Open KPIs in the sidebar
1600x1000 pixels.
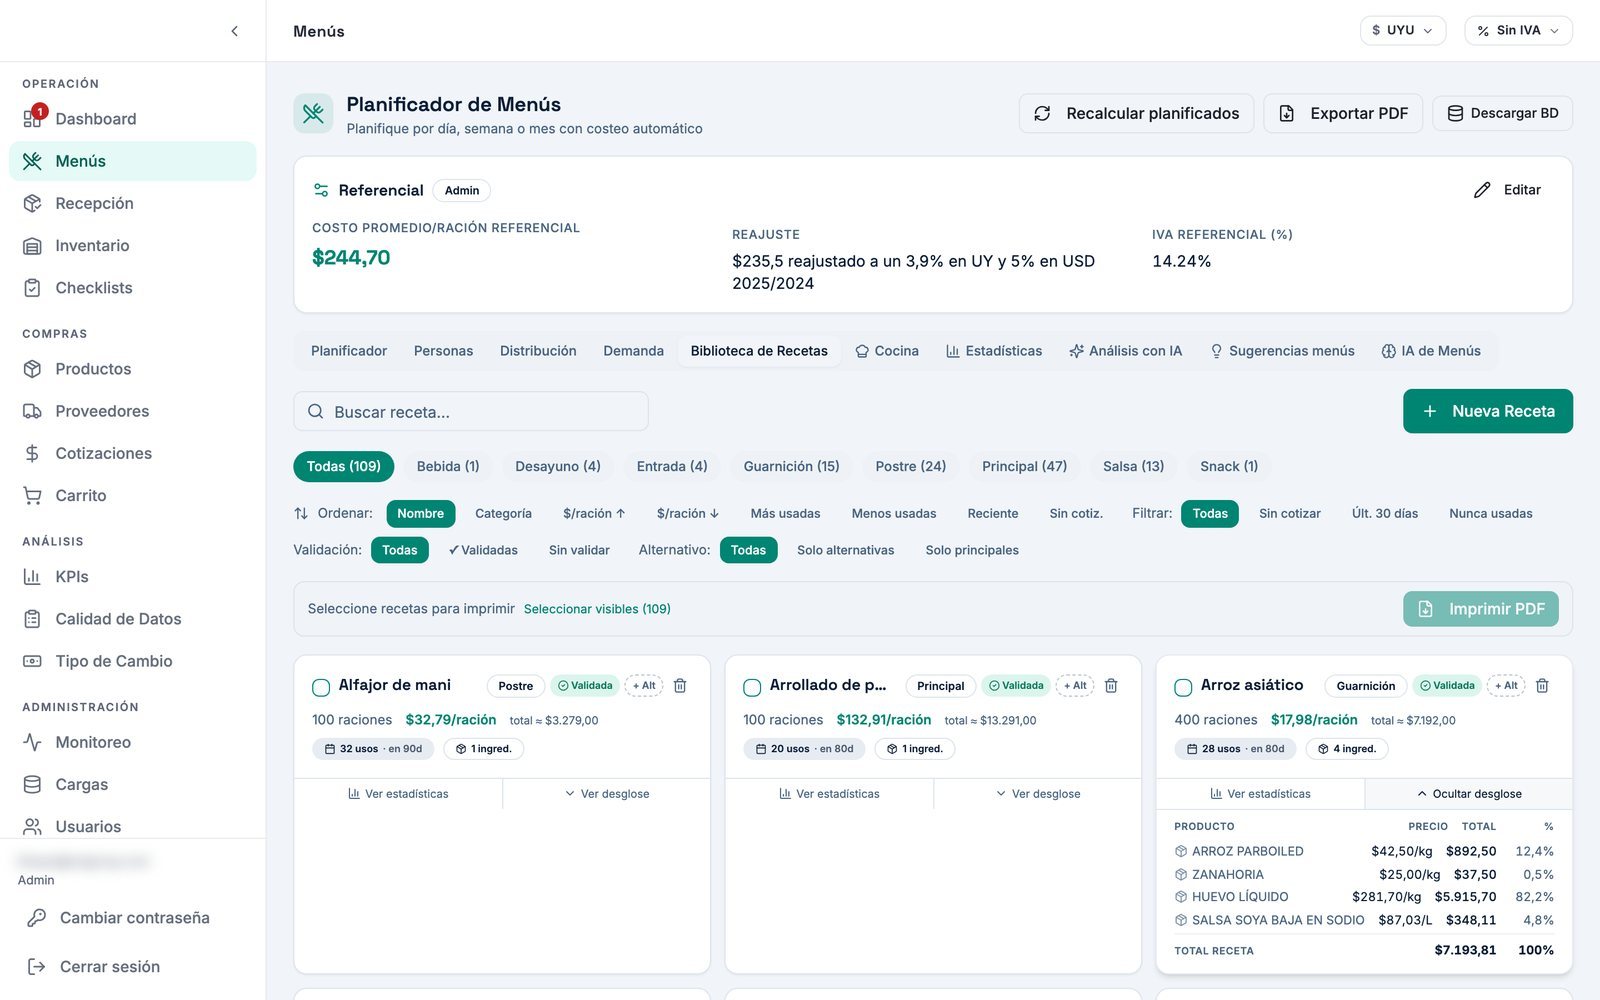tap(132, 577)
